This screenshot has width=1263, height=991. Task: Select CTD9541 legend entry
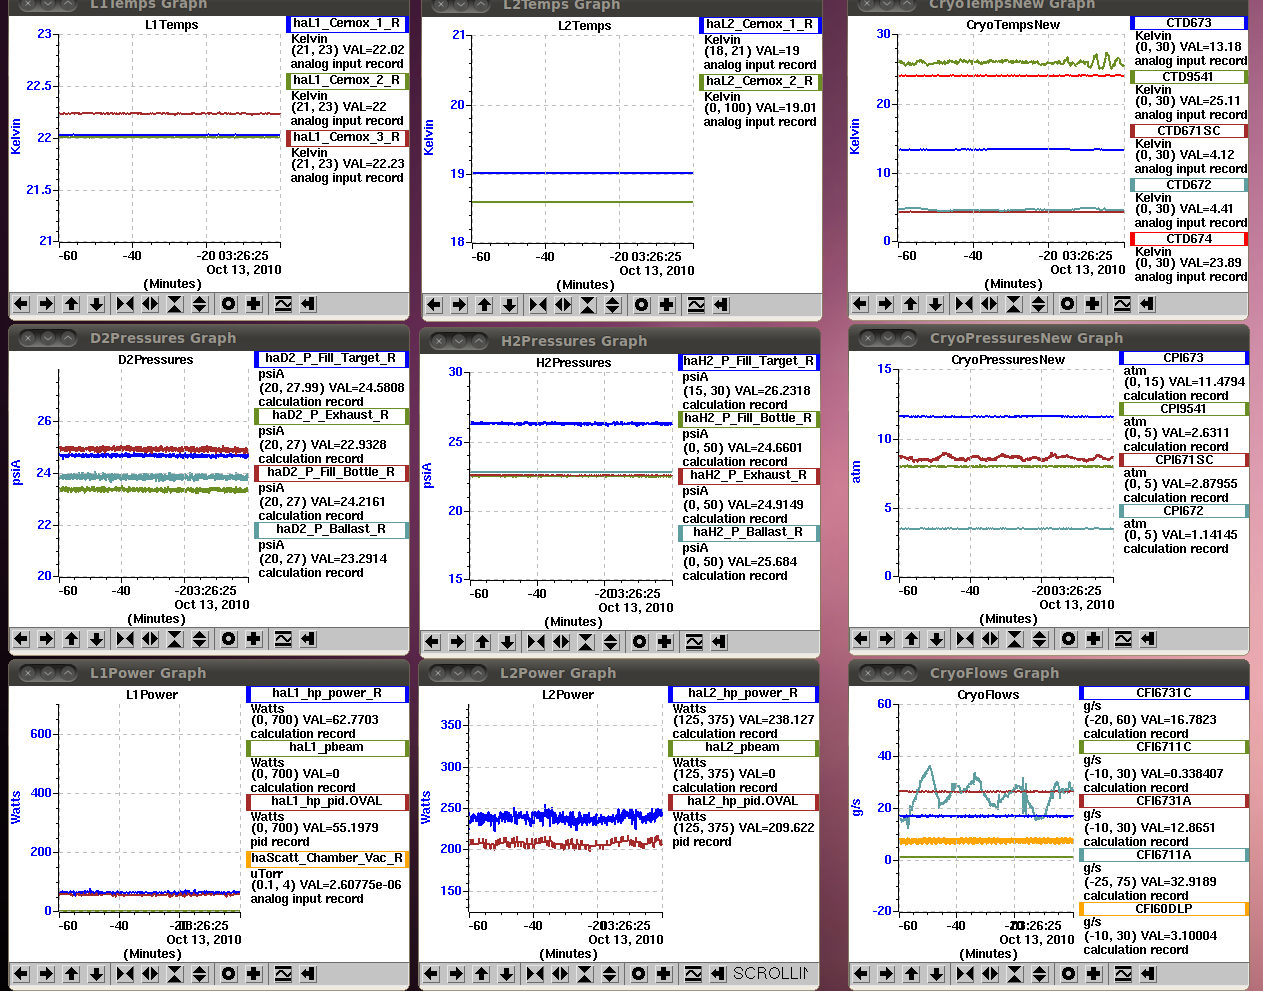1189,77
